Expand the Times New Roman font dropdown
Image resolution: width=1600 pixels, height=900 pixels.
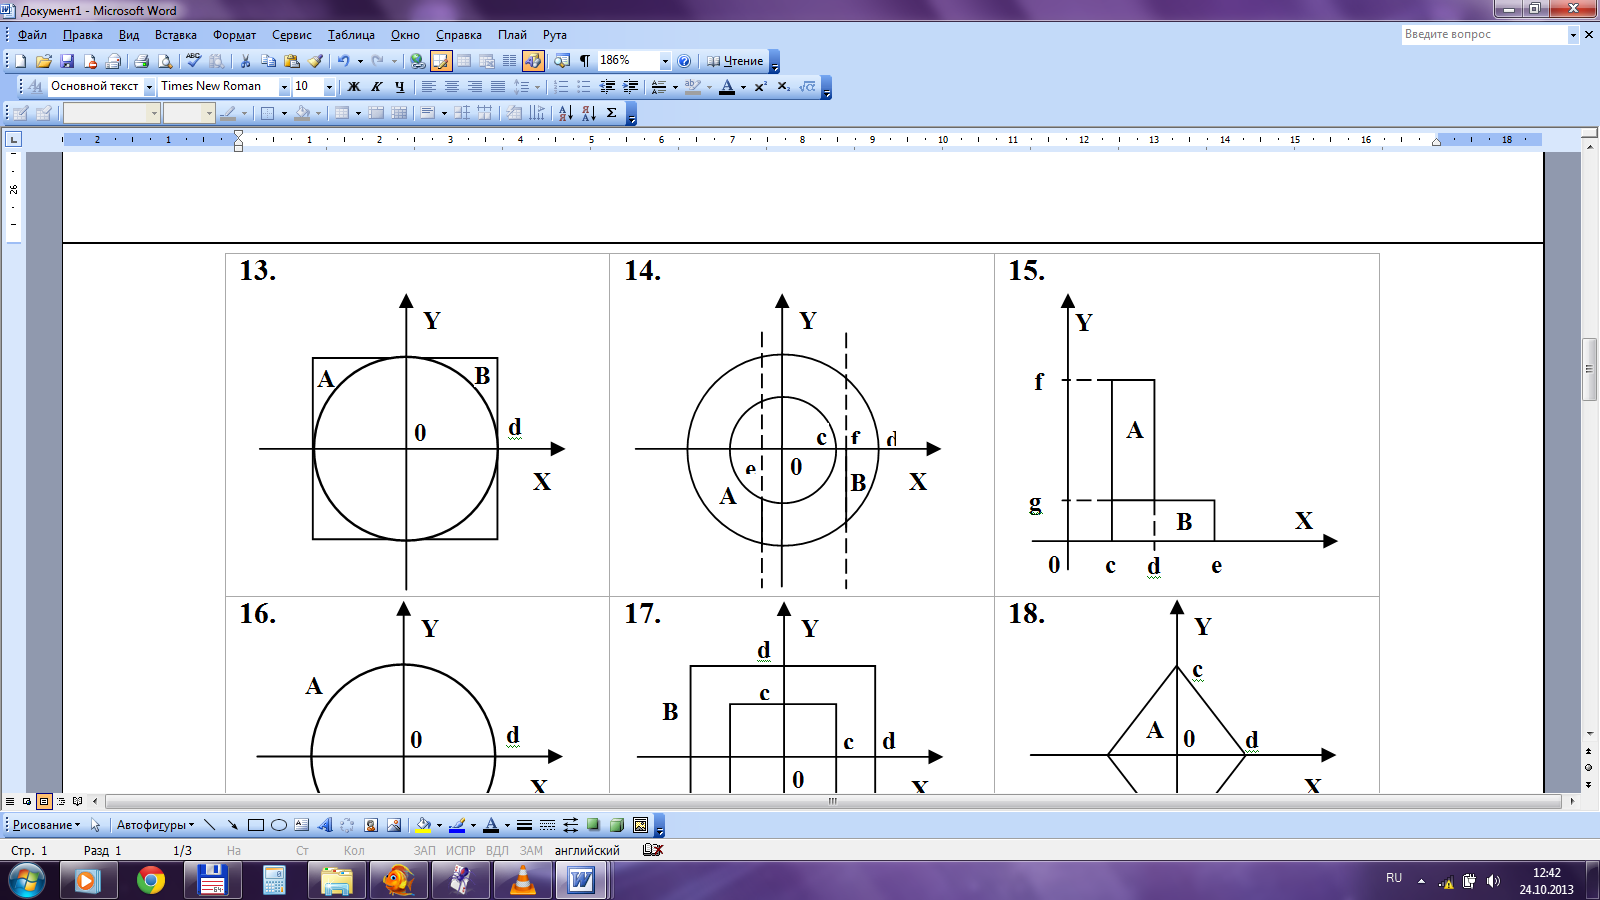[x=284, y=87]
